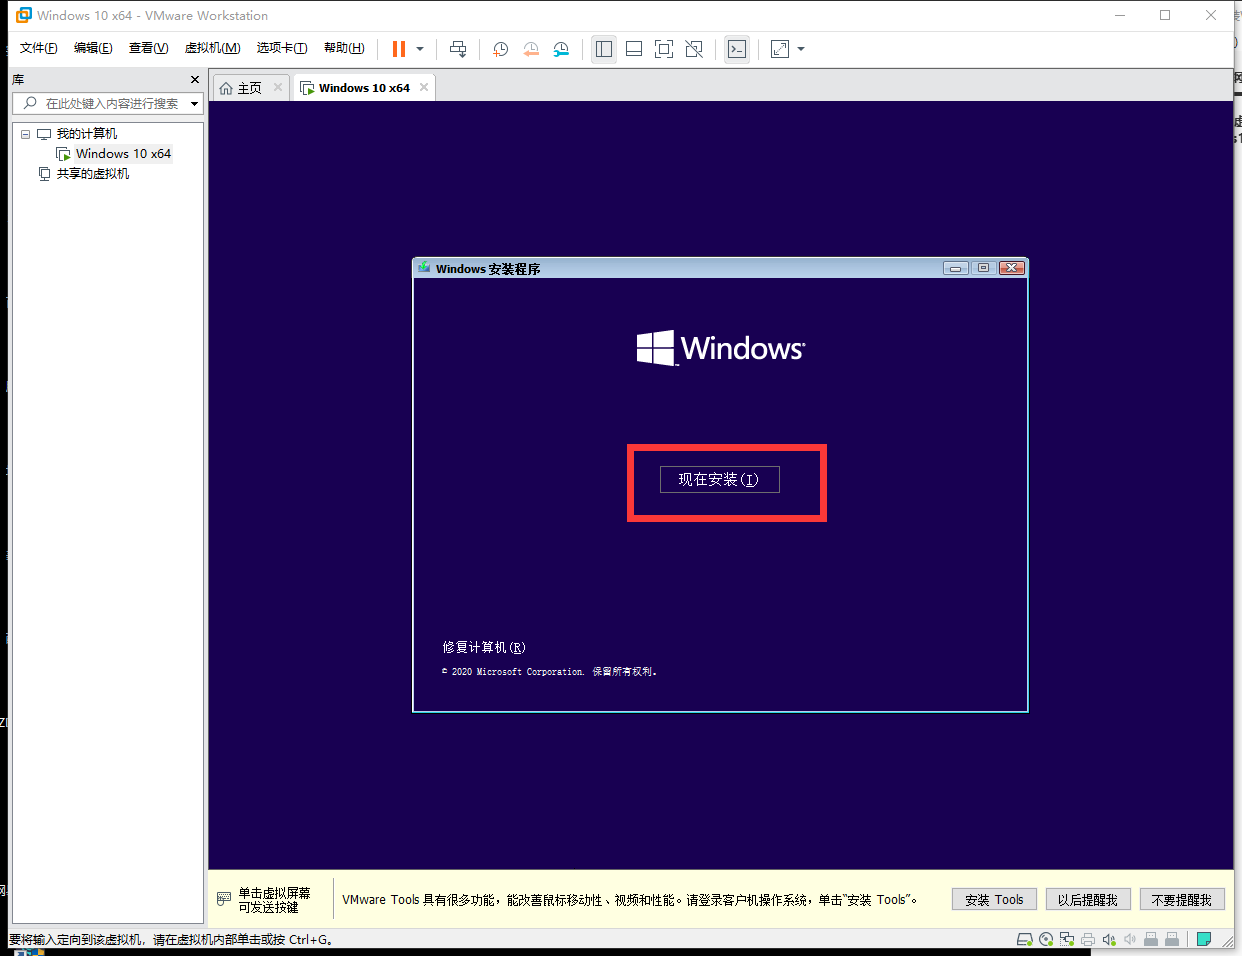Click the Unity mode toolbar icon
Viewport: 1242px width, 956px height.
pyautogui.click(x=694, y=49)
